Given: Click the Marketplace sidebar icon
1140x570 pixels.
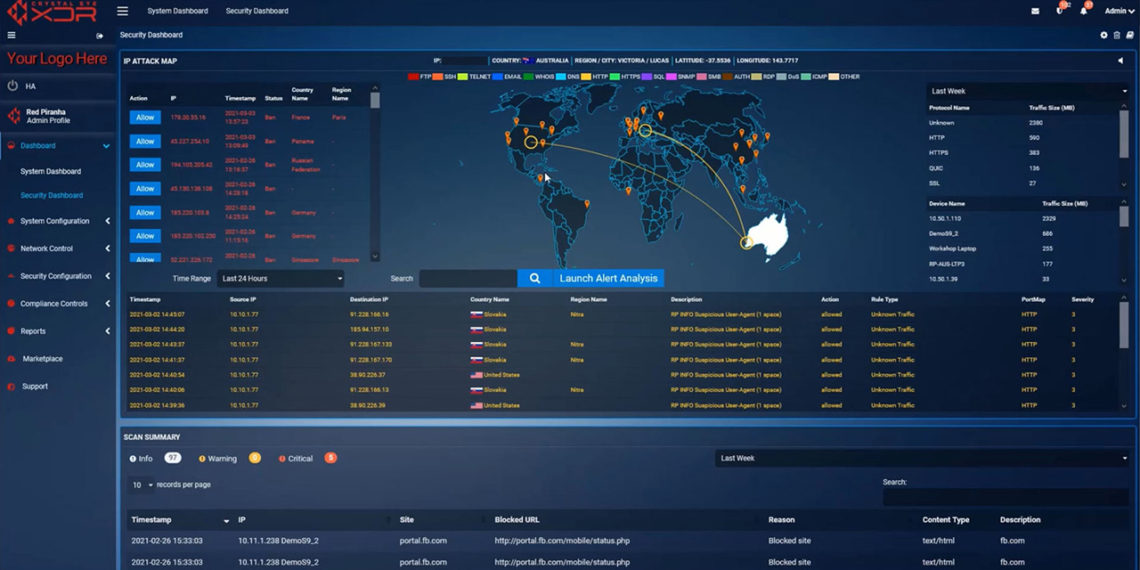Looking at the screenshot, I should 11,359.
